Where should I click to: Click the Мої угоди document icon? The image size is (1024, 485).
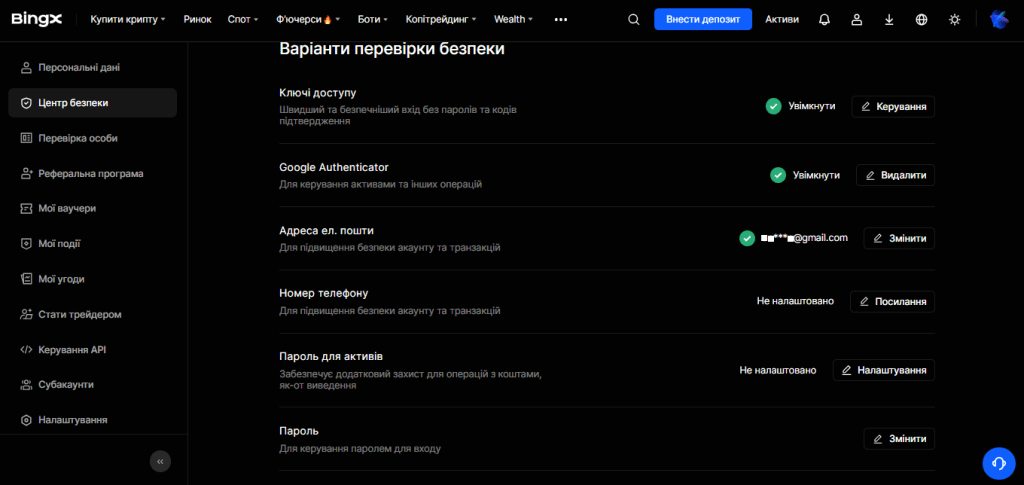tap(26, 279)
